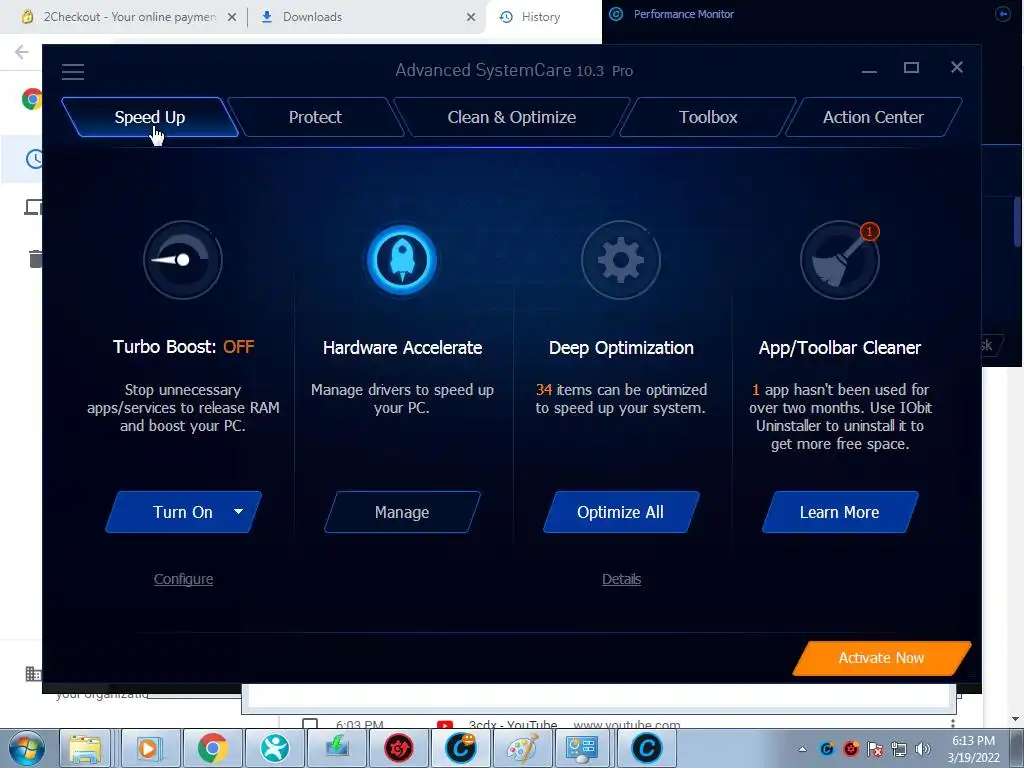Click the red Driver Booster tray icon
1024x768 pixels.
click(x=851, y=749)
